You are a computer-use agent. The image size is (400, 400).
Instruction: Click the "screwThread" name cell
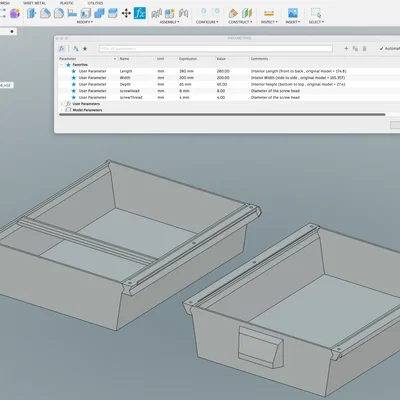click(131, 97)
